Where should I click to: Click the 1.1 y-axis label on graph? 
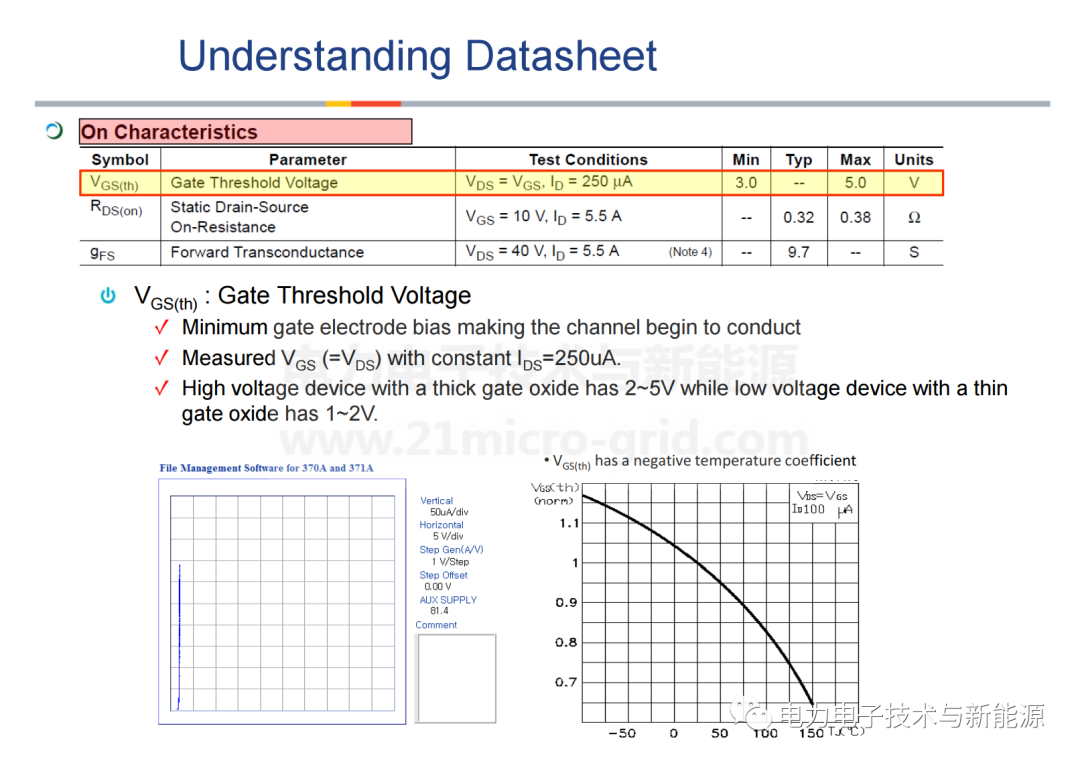tap(569, 523)
